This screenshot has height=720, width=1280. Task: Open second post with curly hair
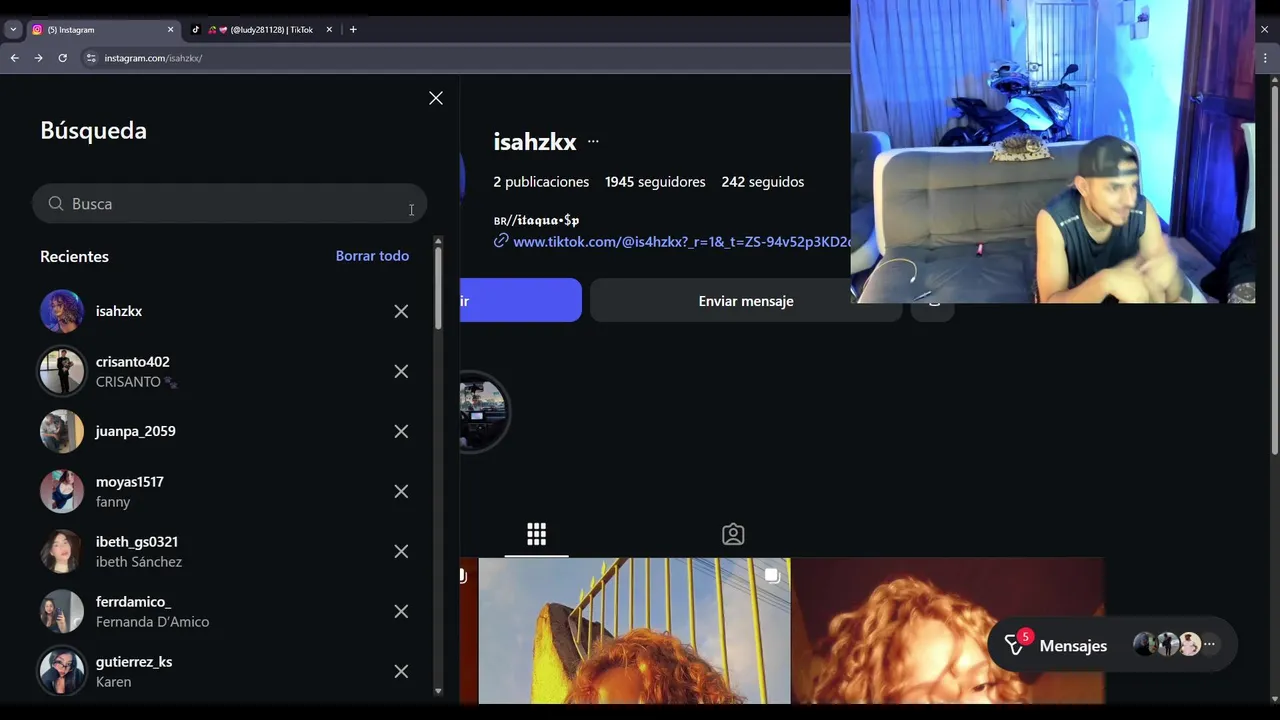948,631
